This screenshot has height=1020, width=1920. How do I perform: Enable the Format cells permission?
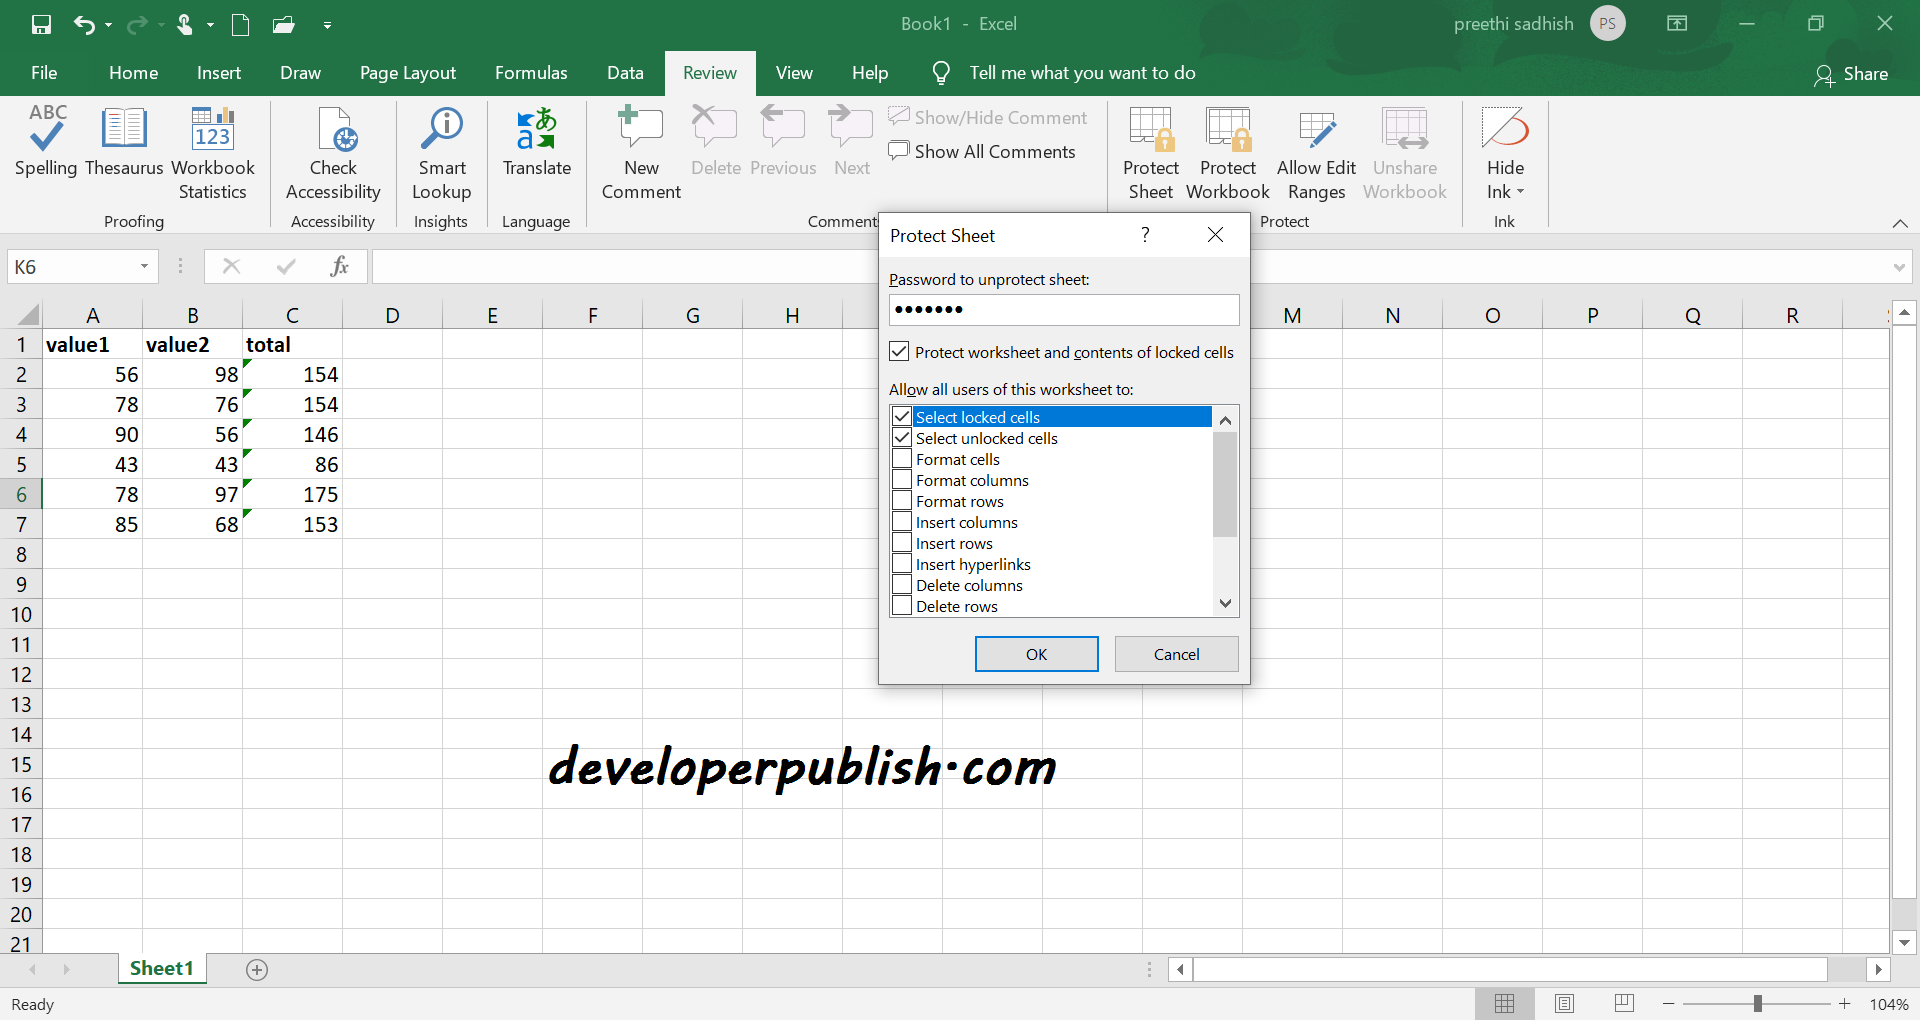902,459
